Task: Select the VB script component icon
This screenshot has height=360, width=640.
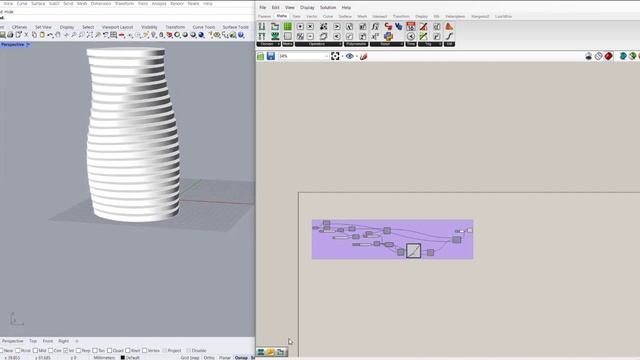Action: click(398, 27)
